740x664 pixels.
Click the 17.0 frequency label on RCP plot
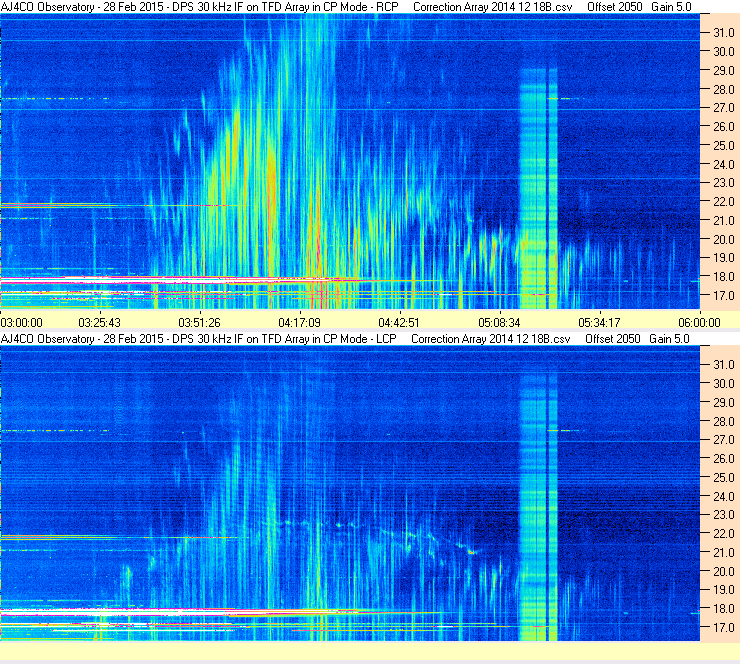tap(724, 295)
